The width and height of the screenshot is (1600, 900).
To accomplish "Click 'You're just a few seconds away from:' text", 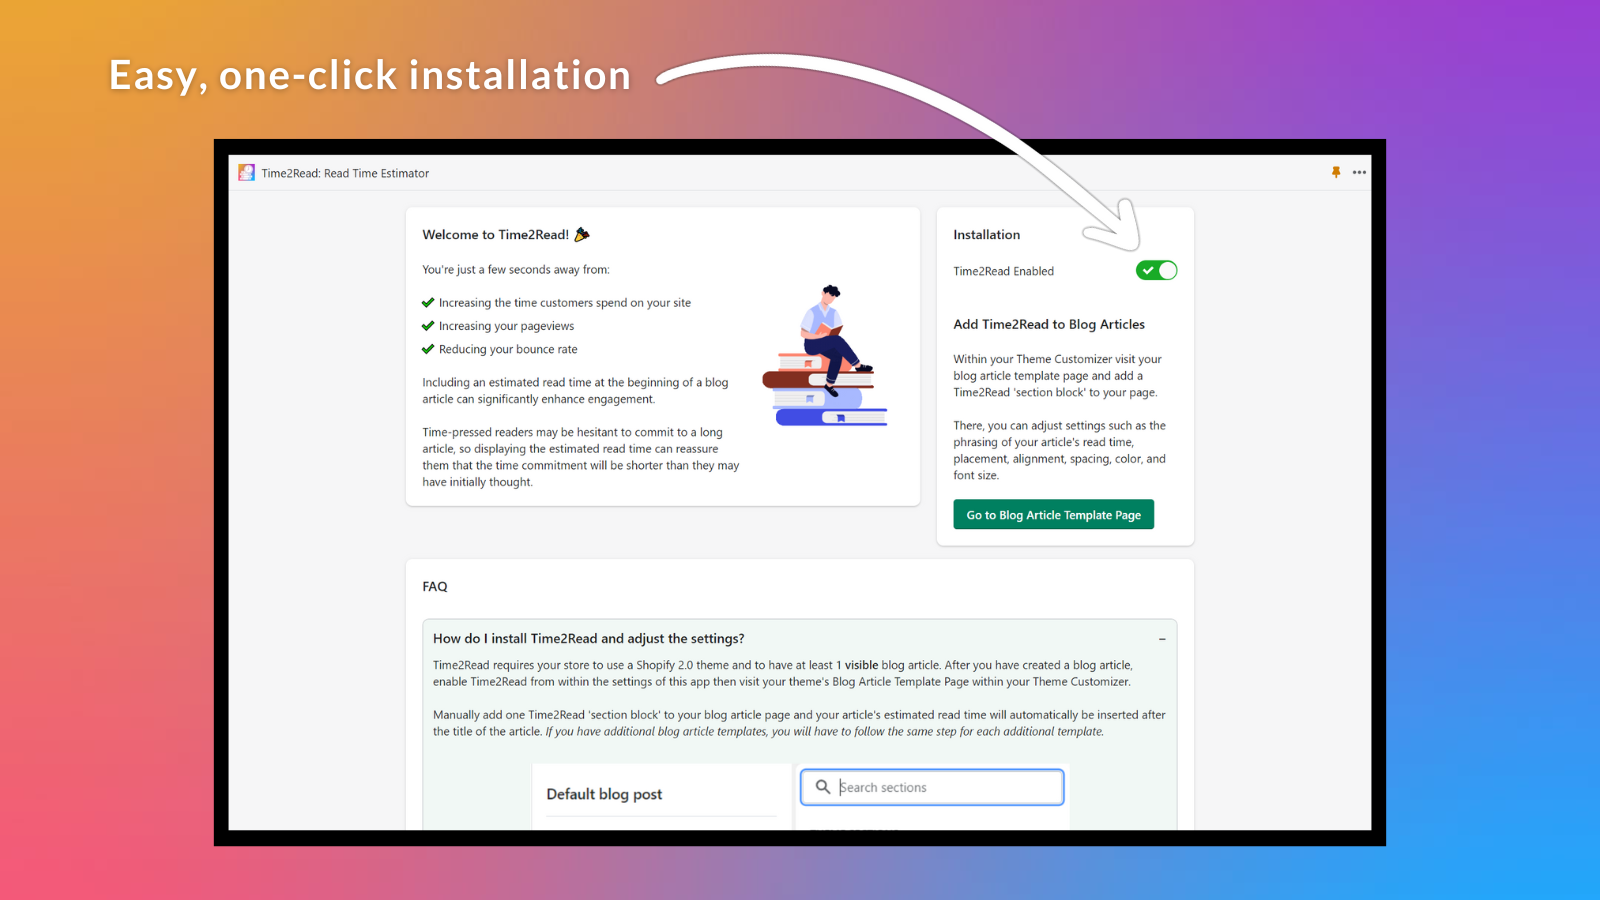I will point(516,270).
